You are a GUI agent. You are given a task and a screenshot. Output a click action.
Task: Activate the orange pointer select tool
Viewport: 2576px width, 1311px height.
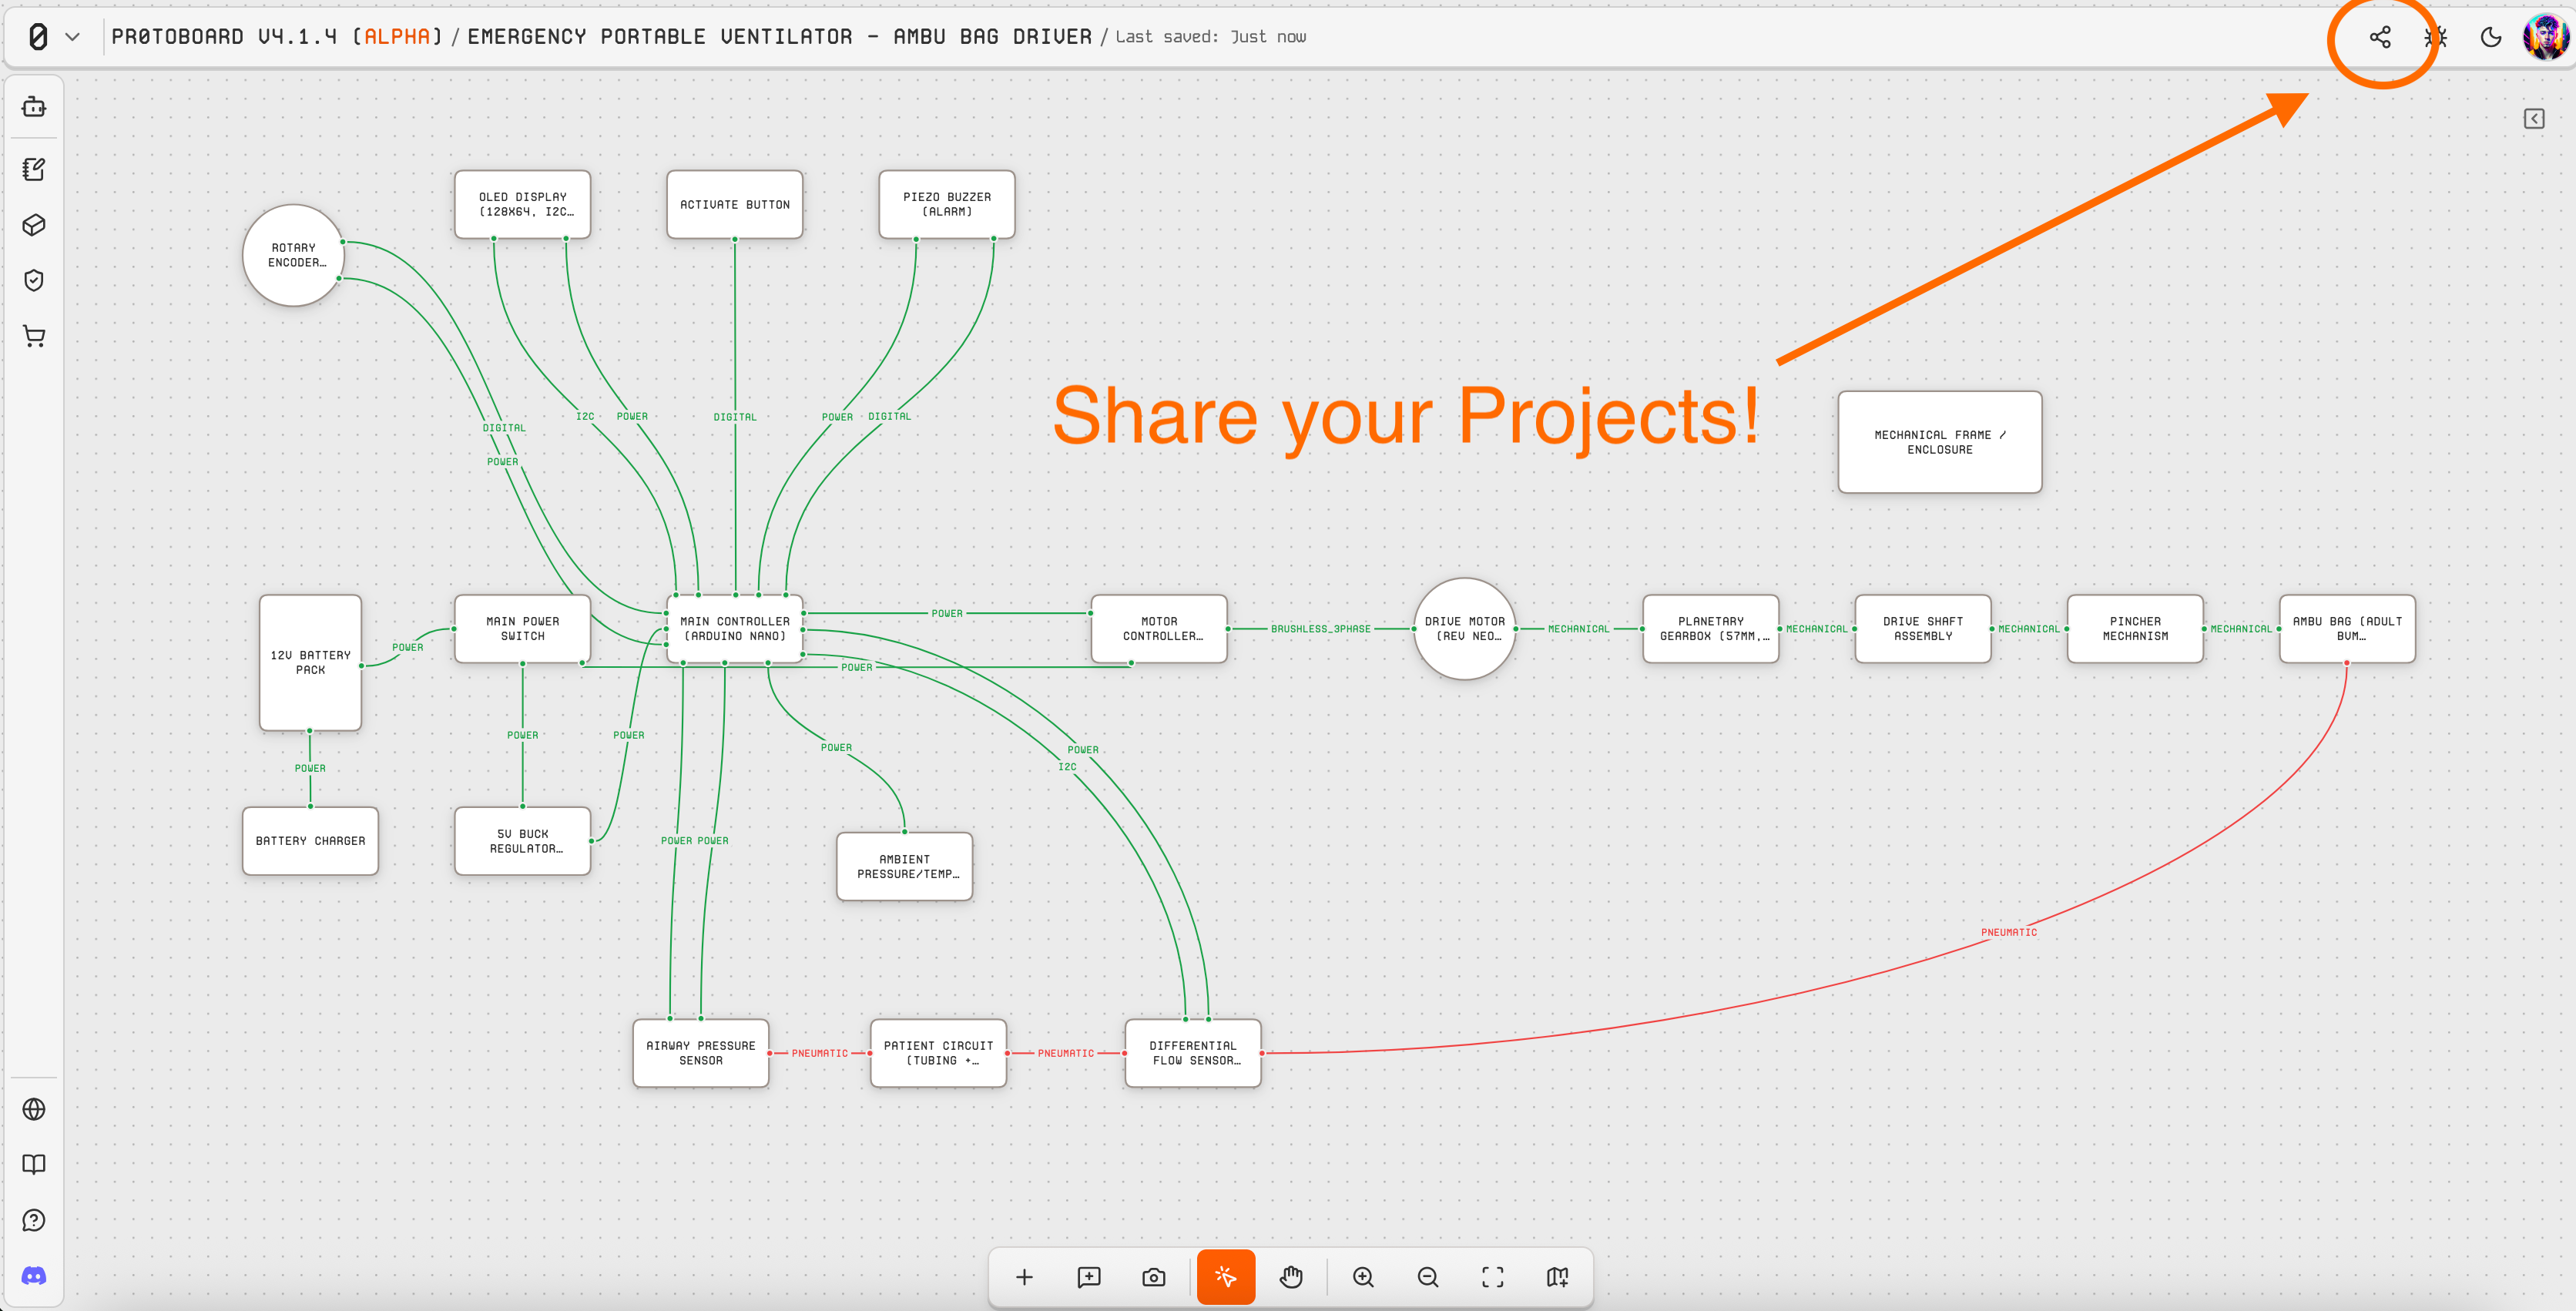[1226, 1277]
